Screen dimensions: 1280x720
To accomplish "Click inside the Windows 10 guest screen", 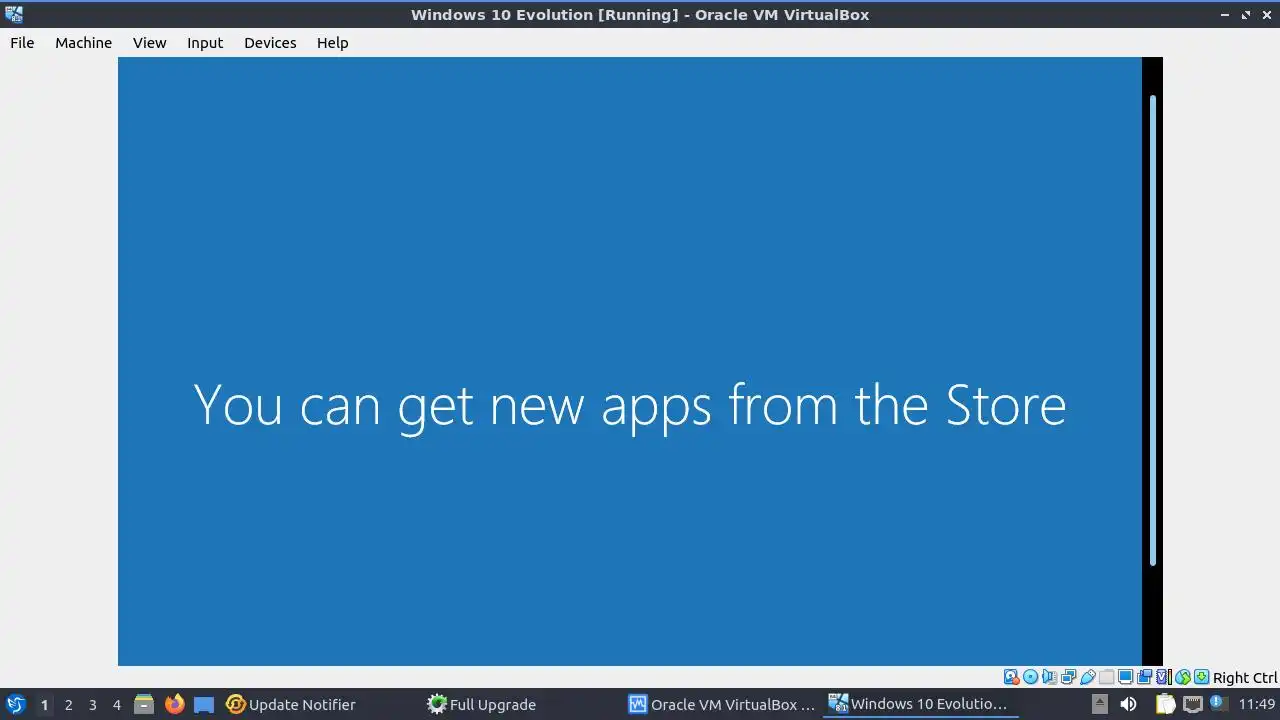I will point(630,361).
